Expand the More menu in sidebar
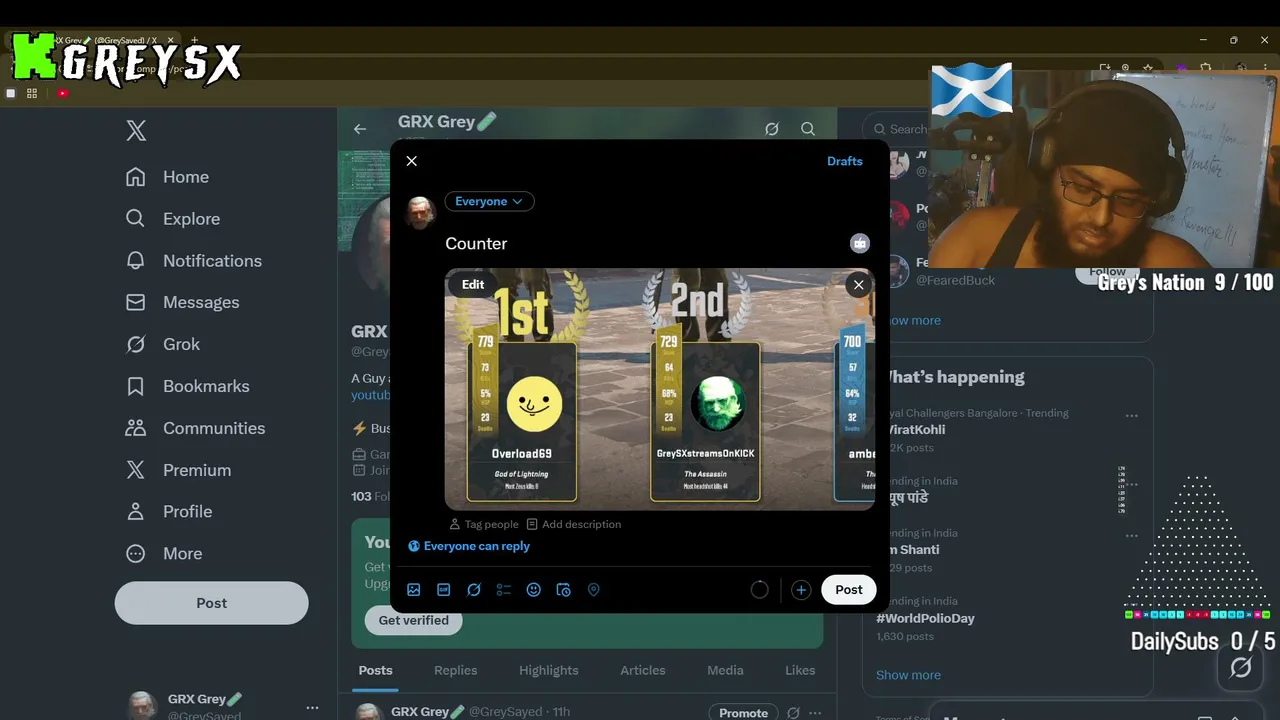1280x720 pixels. tap(163, 553)
